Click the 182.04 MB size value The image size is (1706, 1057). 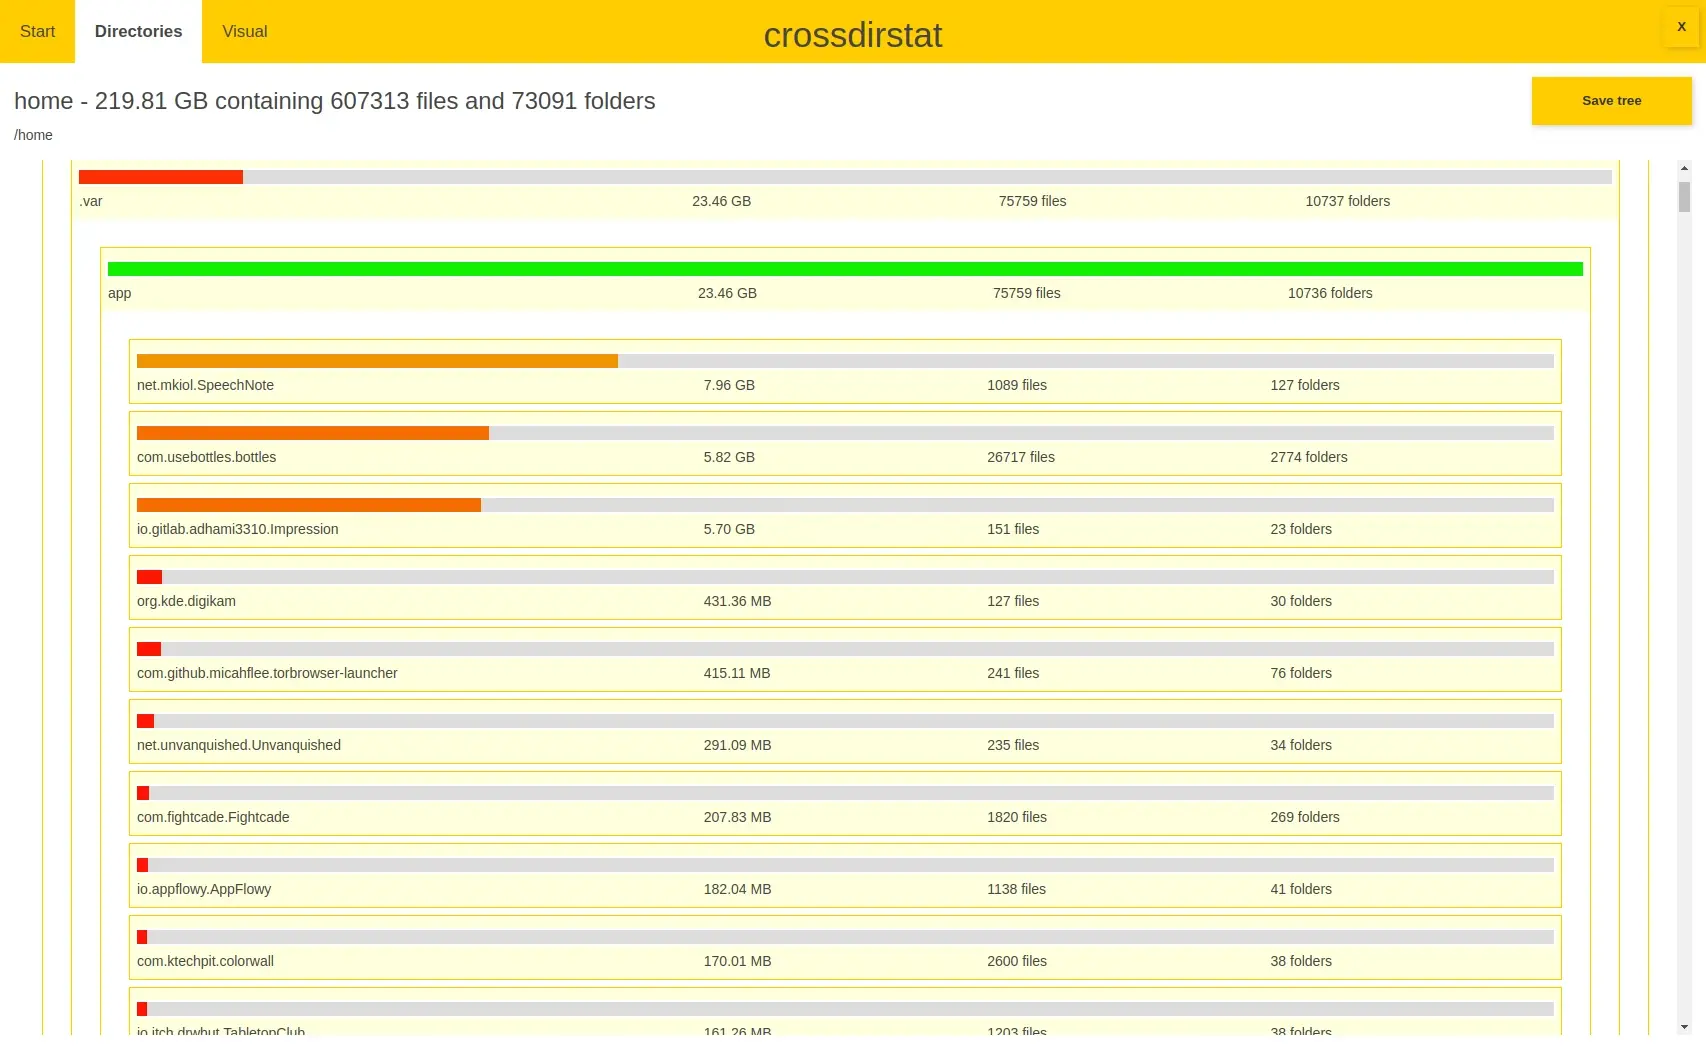coord(737,889)
